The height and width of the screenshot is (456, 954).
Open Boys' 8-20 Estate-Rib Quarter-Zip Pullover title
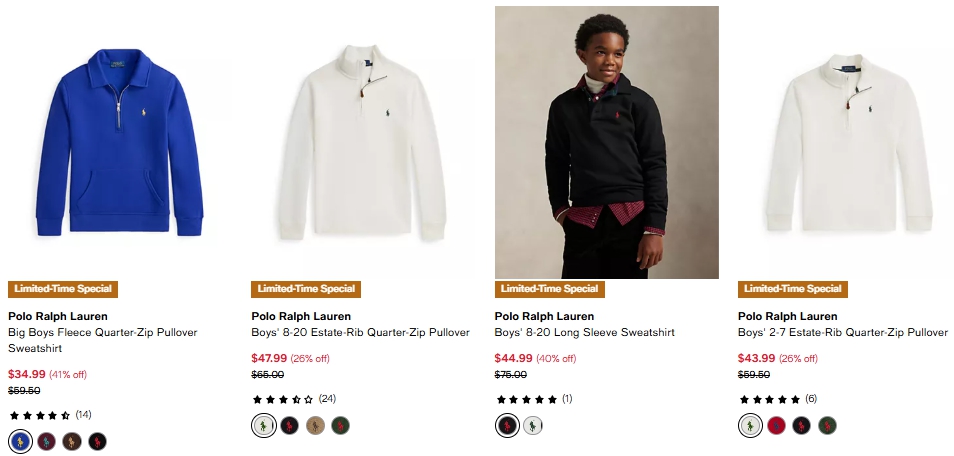pos(360,332)
